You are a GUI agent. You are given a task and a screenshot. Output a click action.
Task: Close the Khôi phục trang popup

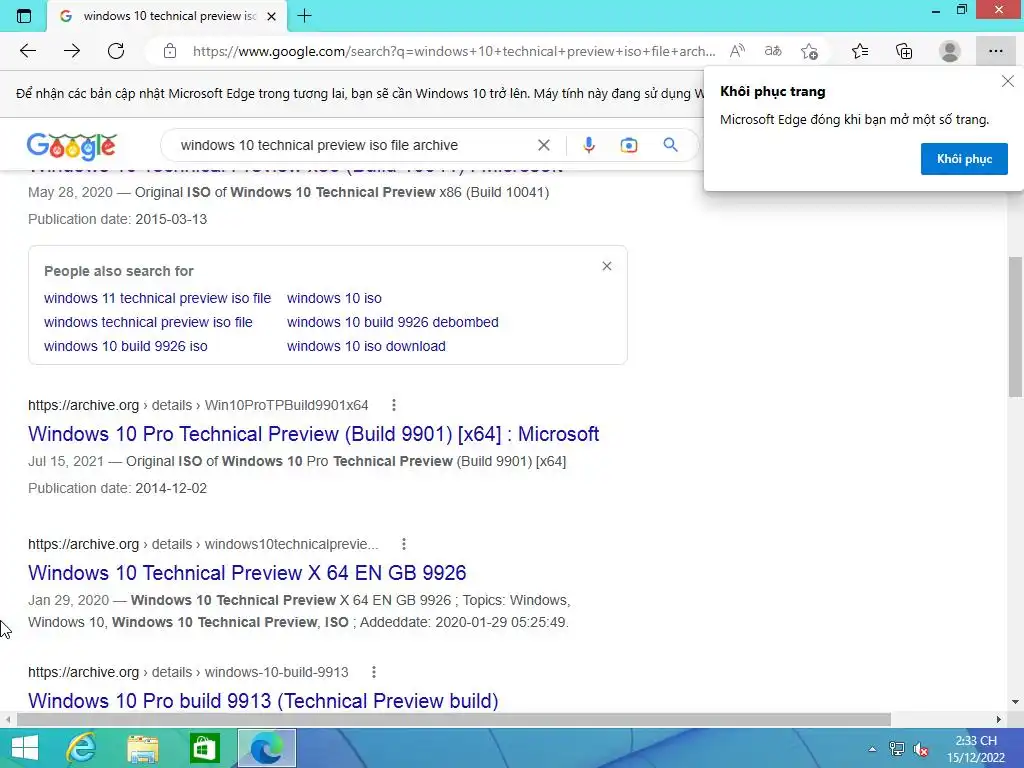pyautogui.click(x=1008, y=81)
